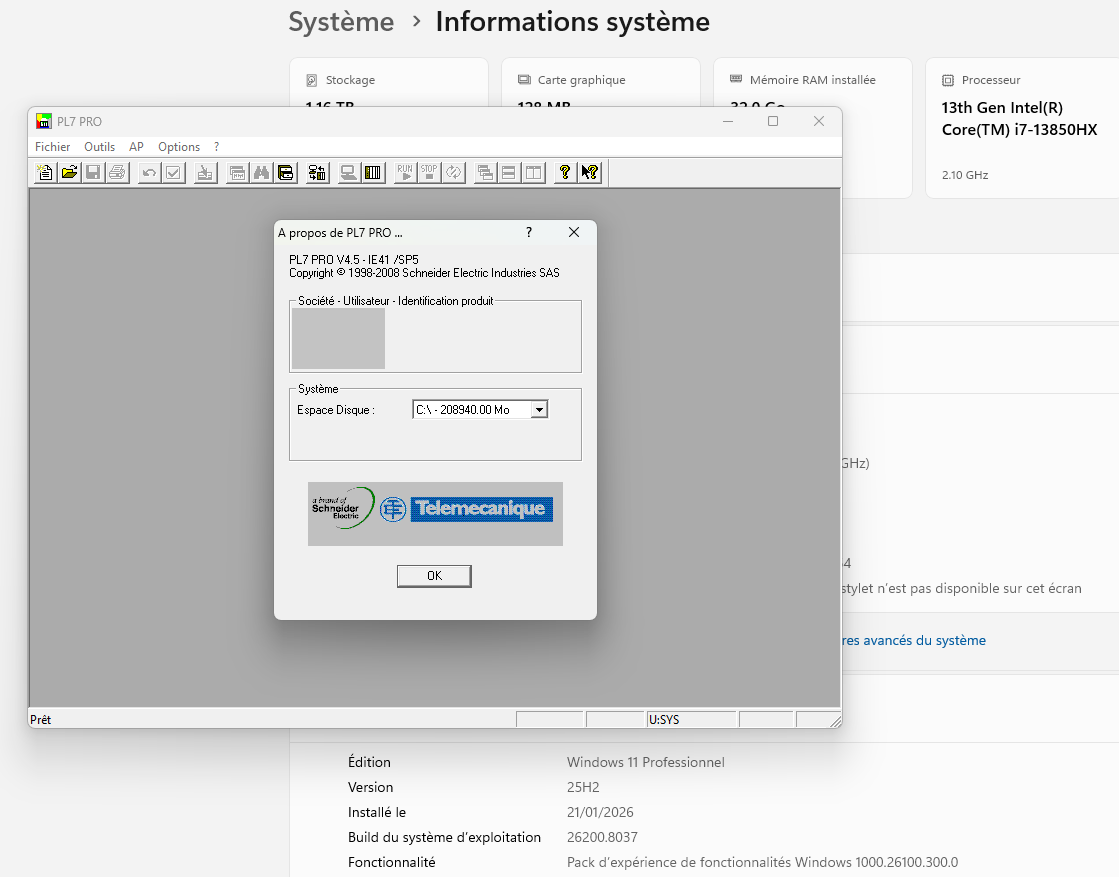Close the A propos de PL7 PRO dialog
1119x877 pixels.
coord(574,232)
